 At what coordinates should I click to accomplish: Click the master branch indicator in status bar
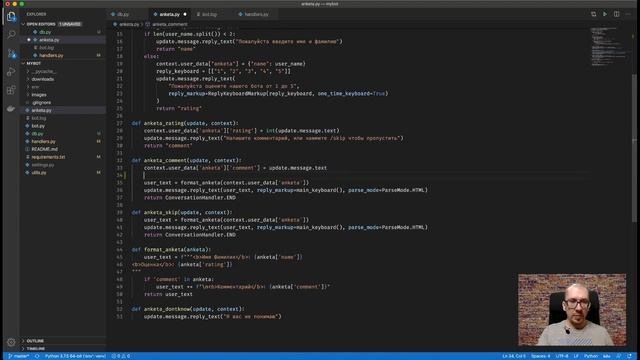19,356
